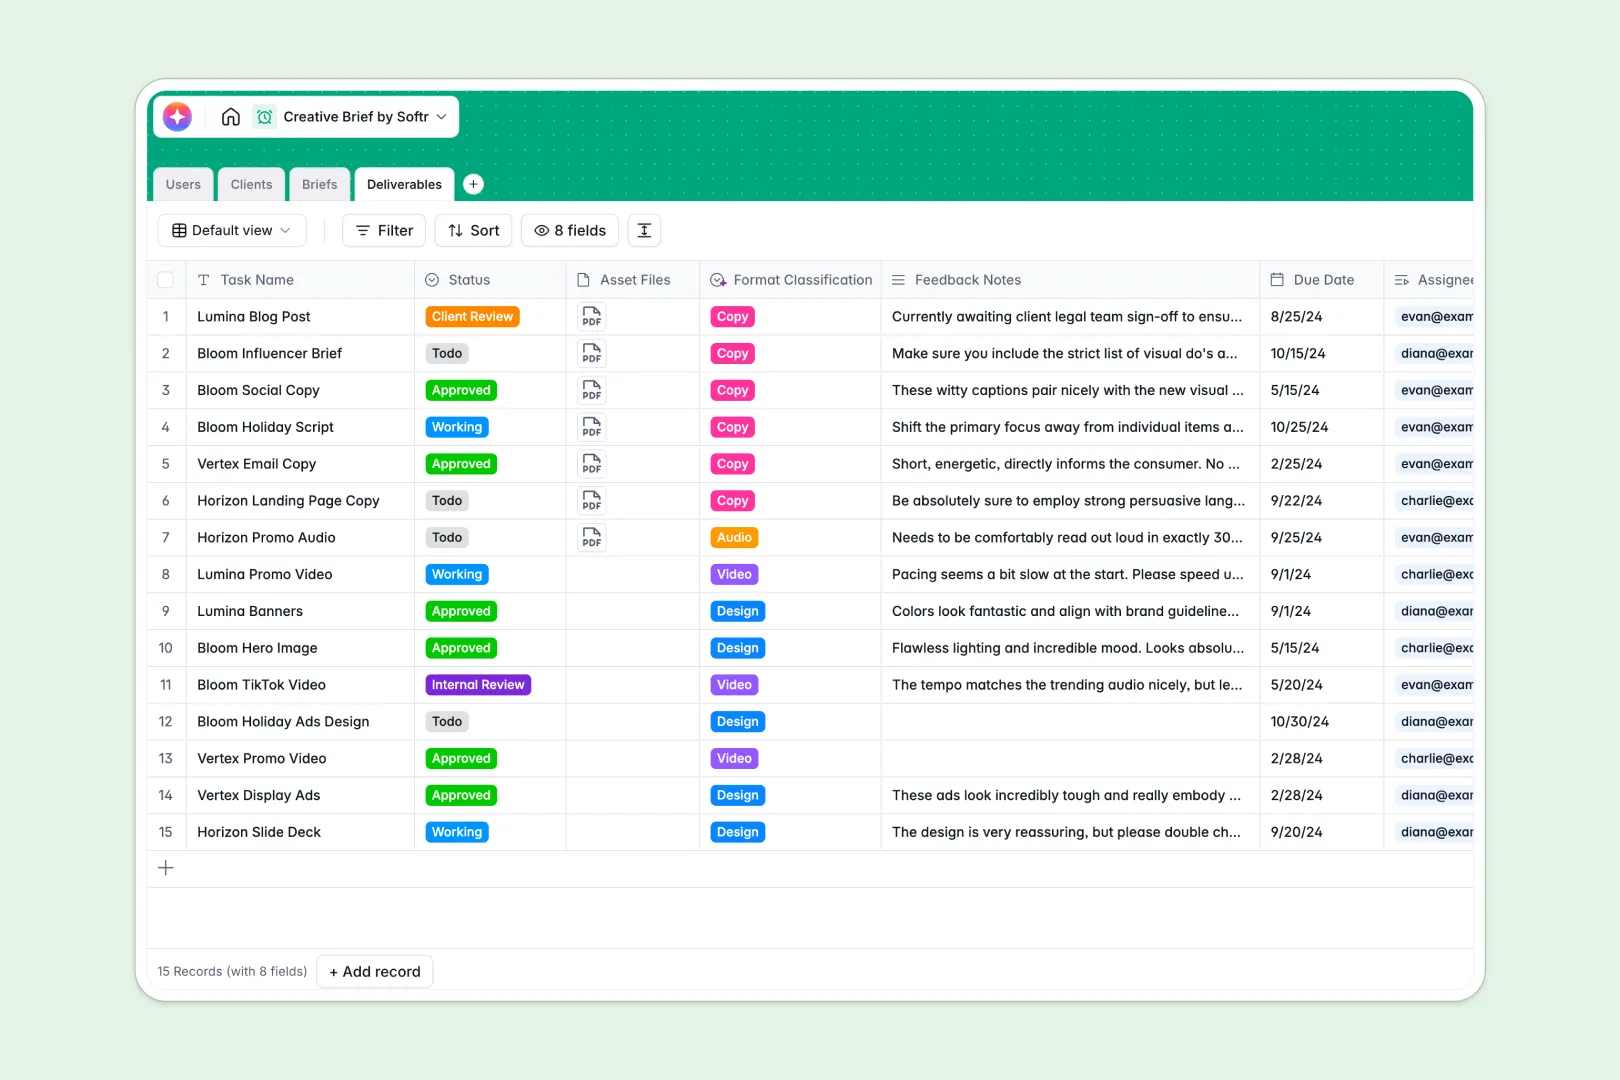Click the Due Date calendar icon
The image size is (1620, 1080).
[x=1277, y=280]
